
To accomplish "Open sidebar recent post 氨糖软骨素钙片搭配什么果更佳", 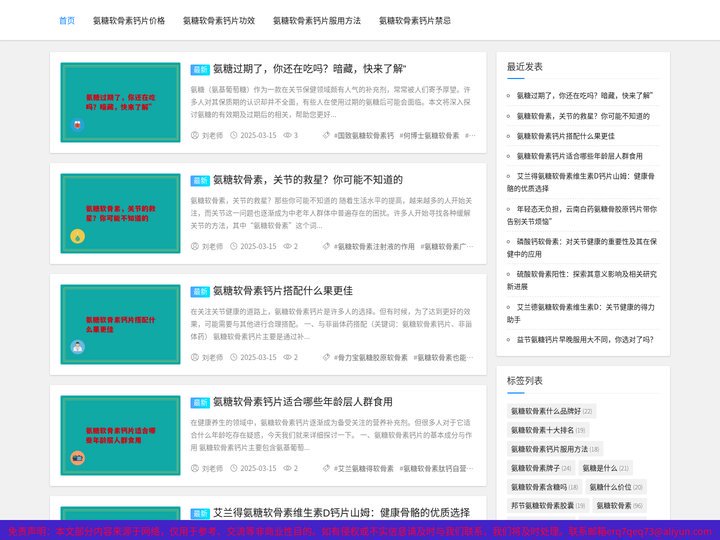I will [x=565, y=136].
